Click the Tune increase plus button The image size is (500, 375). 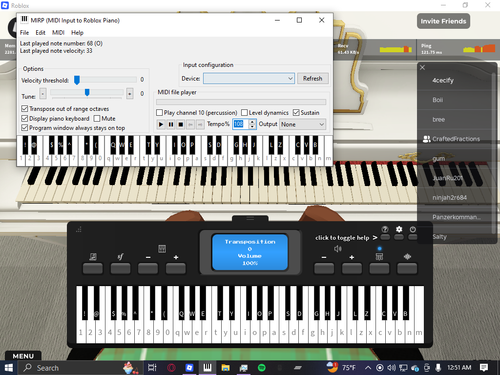[x=130, y=94]
